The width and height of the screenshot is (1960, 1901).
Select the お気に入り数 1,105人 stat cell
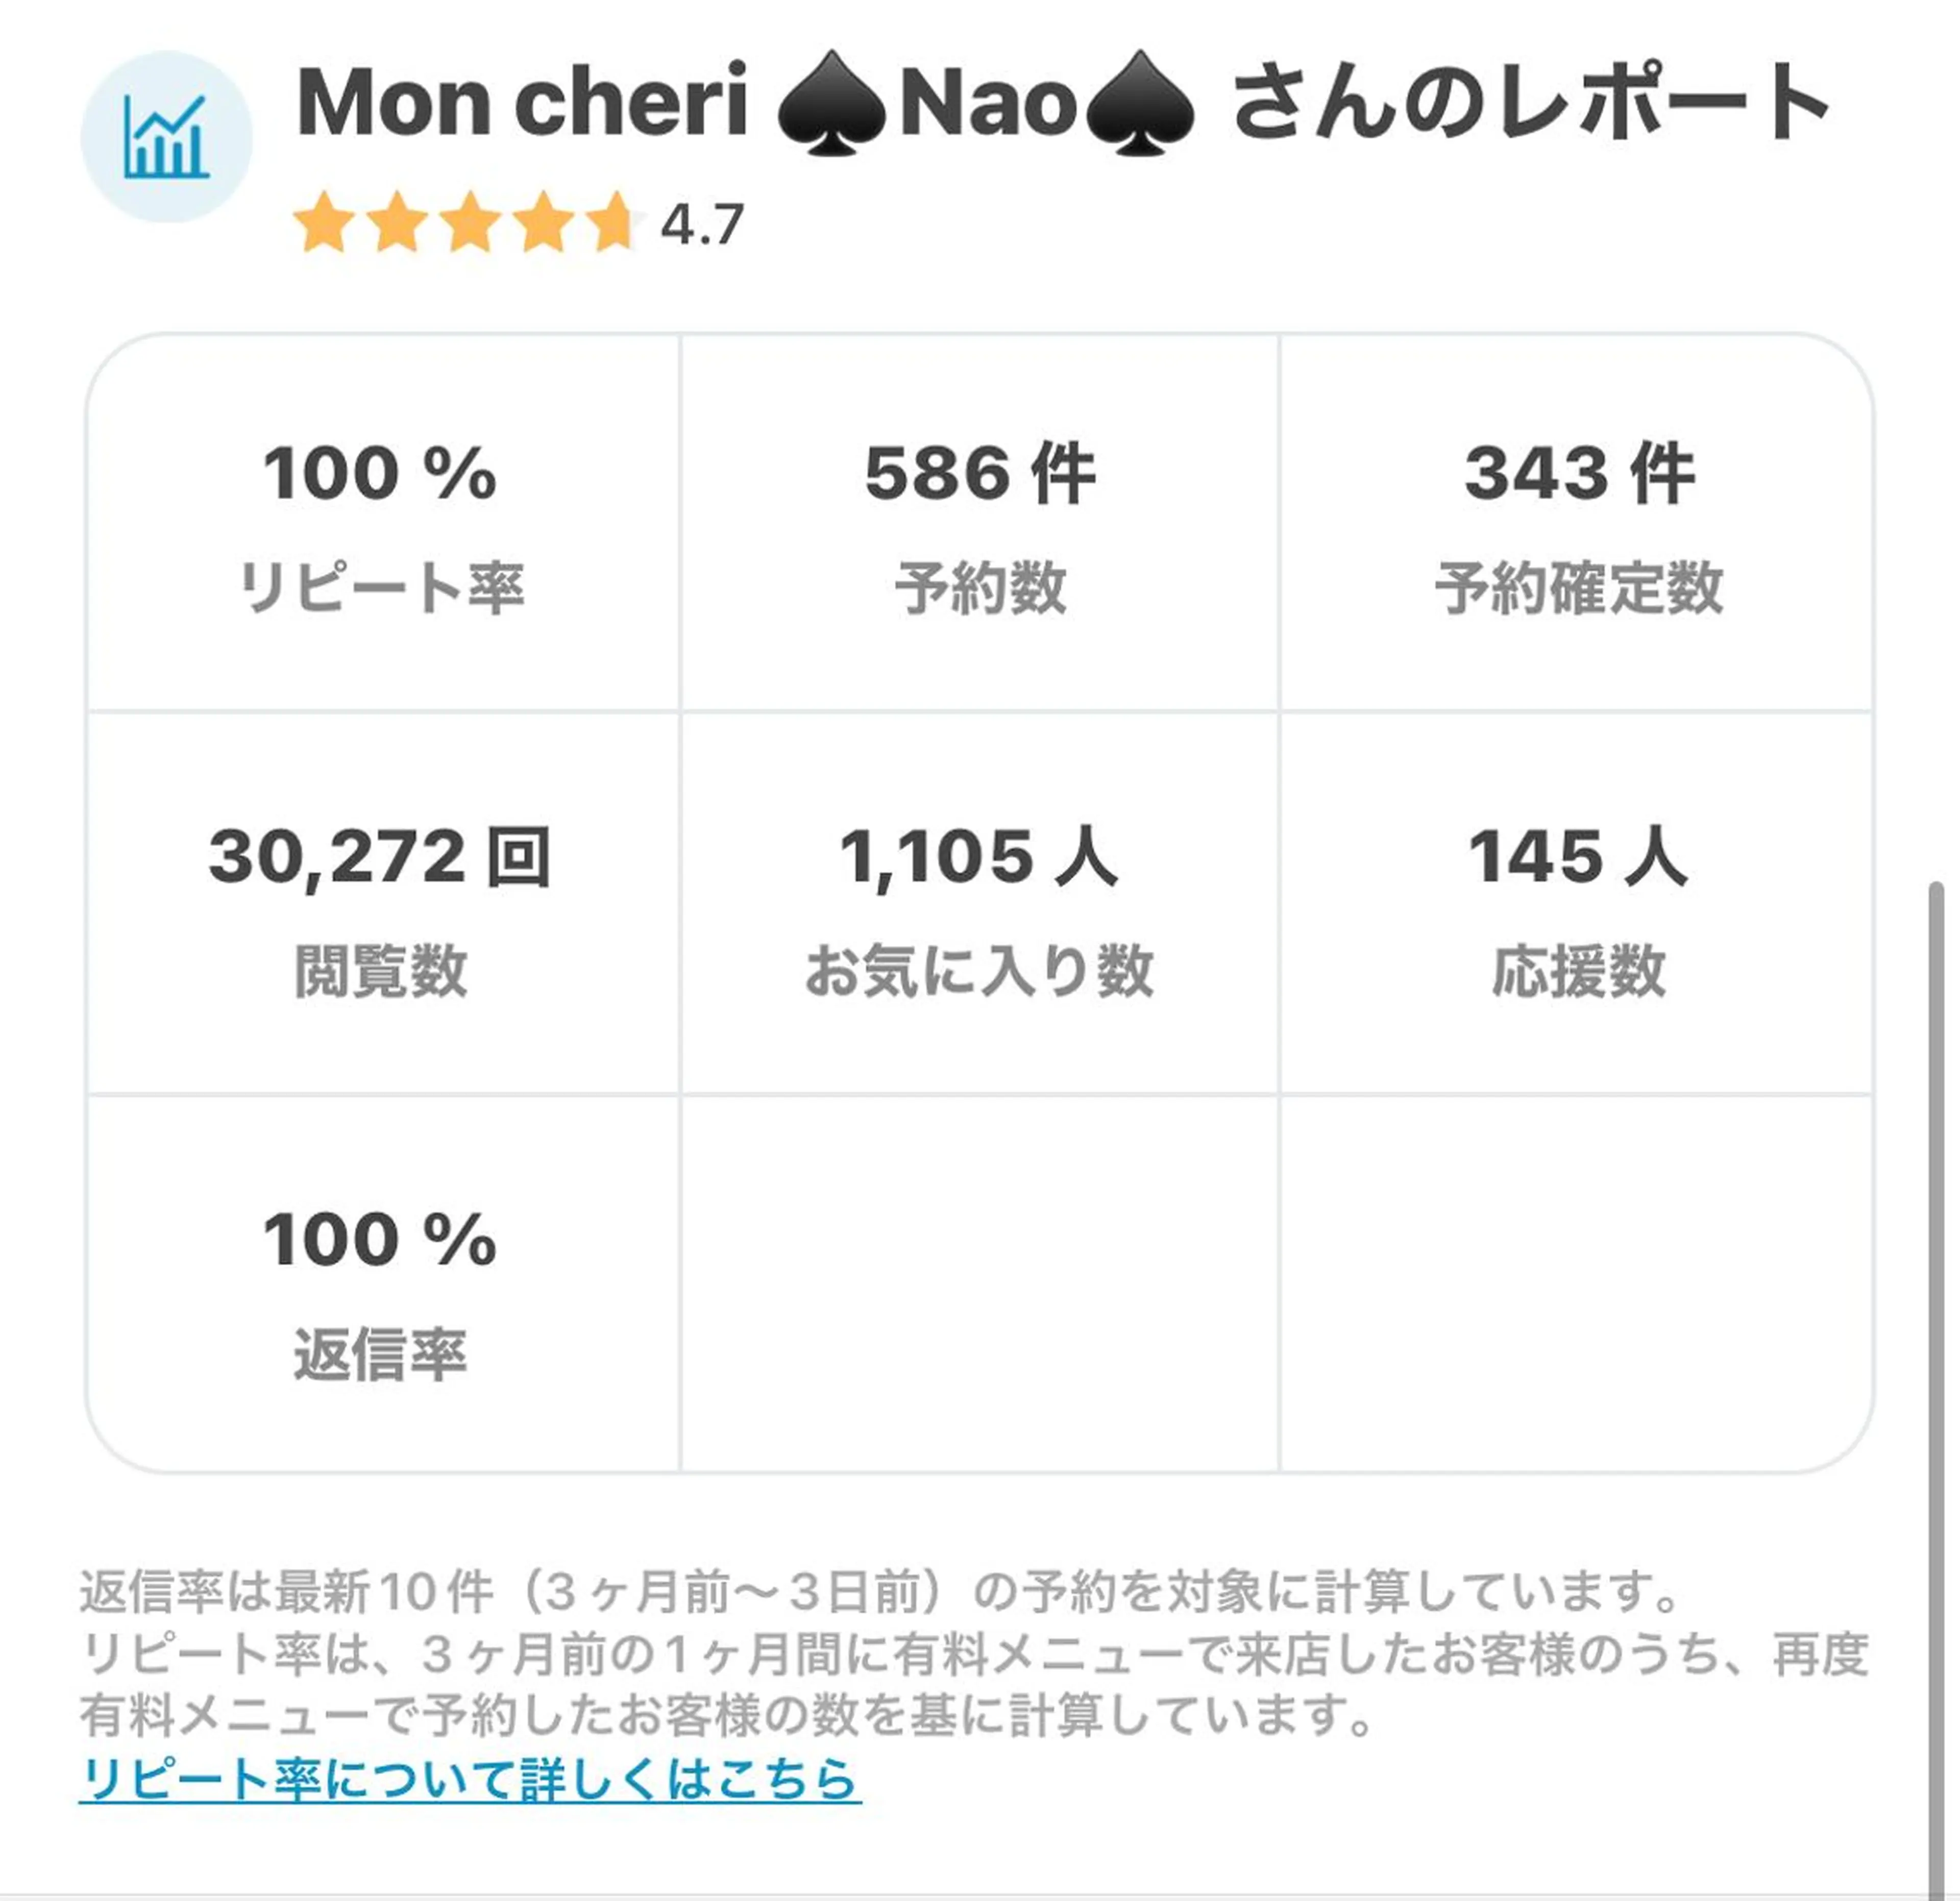click(979, 906)
